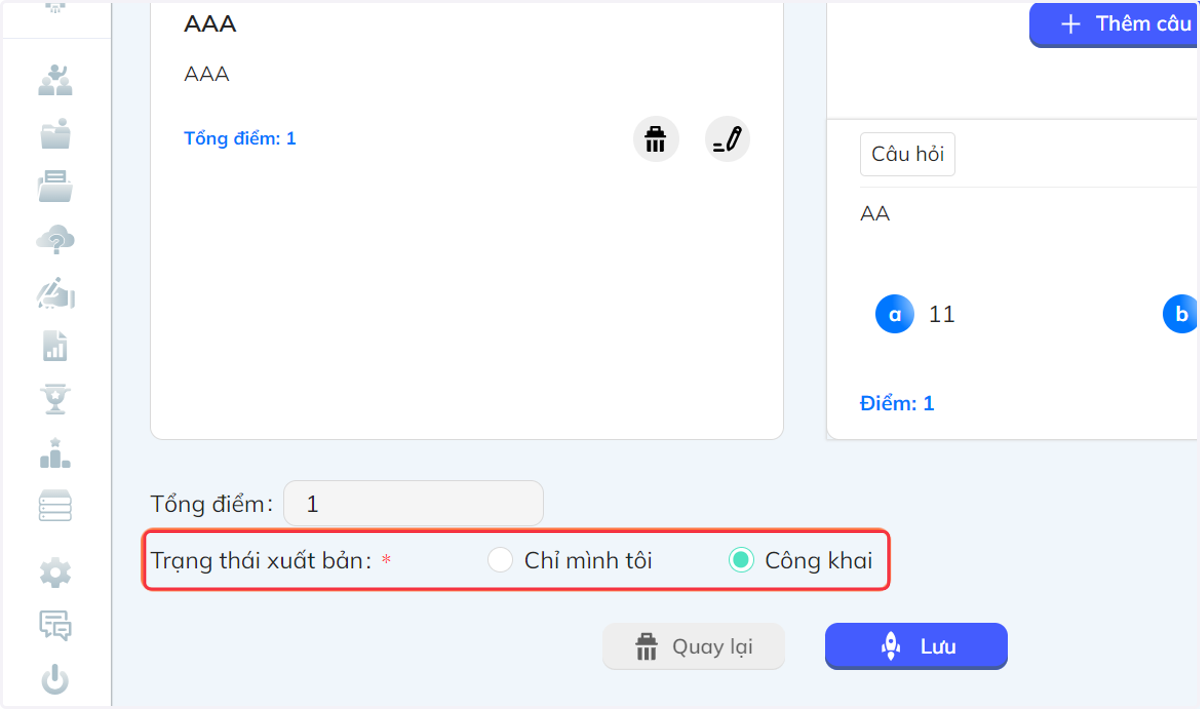Click the question text 'AA'
The height and width of the screenshot is (709, 1200).
875,214
